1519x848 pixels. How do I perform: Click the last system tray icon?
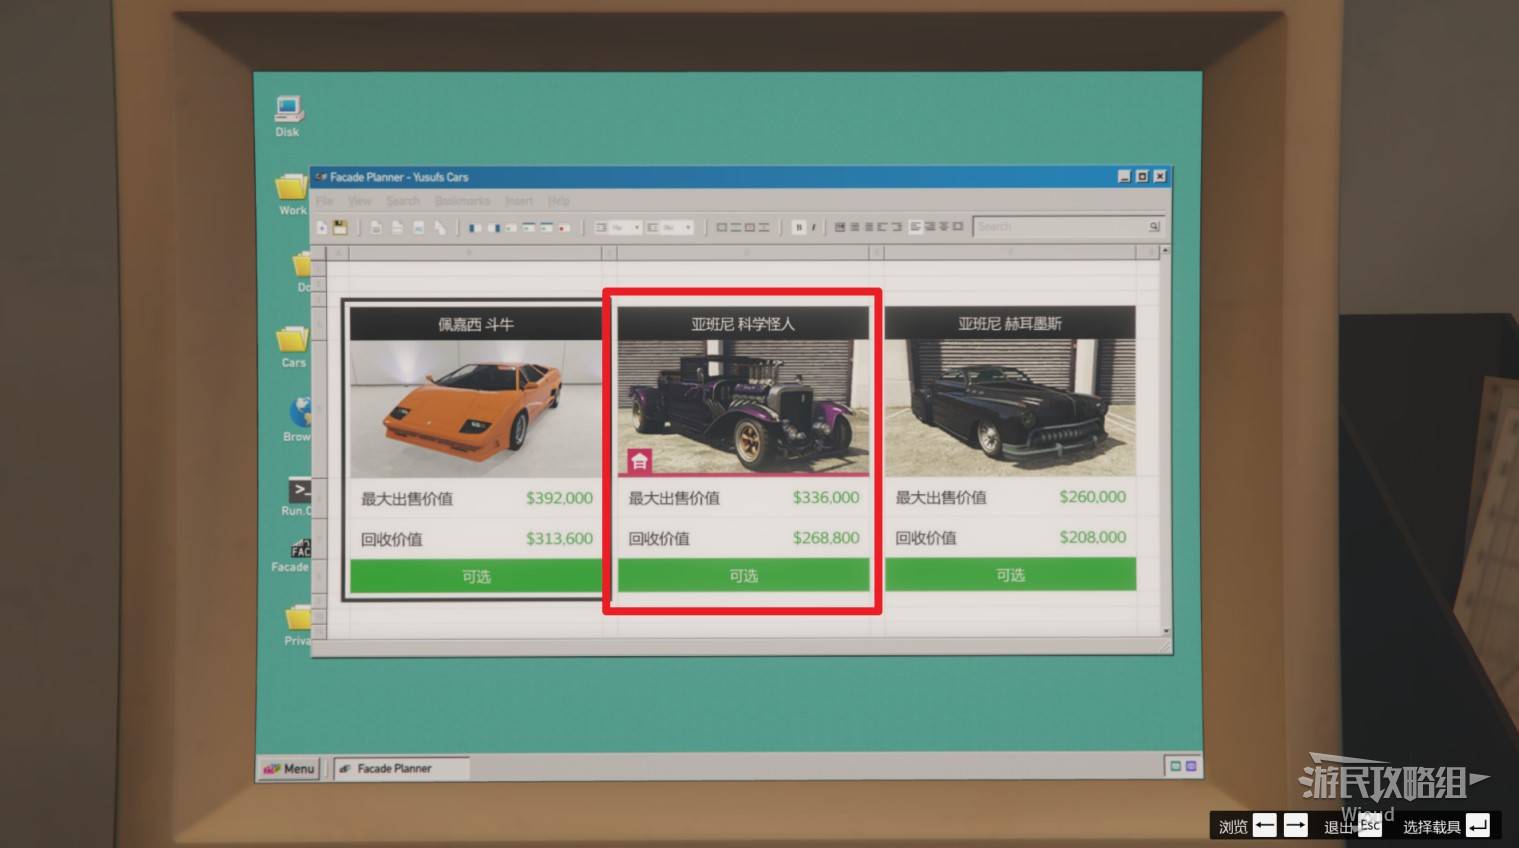tap(1191, 766)
